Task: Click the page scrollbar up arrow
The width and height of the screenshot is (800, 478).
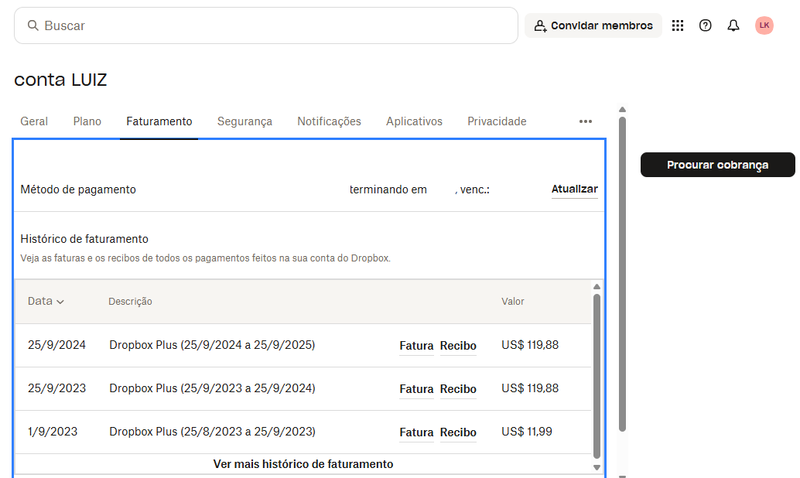Action: 622,110
